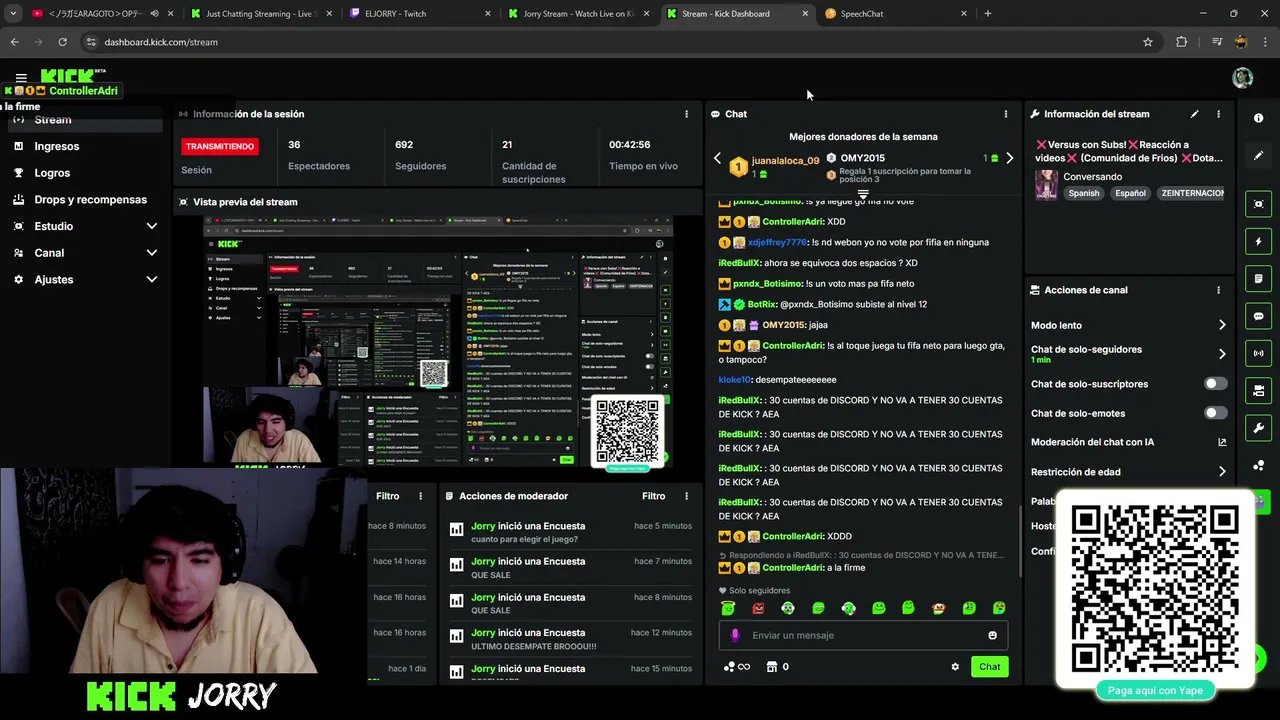Open Filtro dropdown in Acciones de moderador
Image resolution: width=1280 pixels, height=720 pixels.
[x=653, y=496]
